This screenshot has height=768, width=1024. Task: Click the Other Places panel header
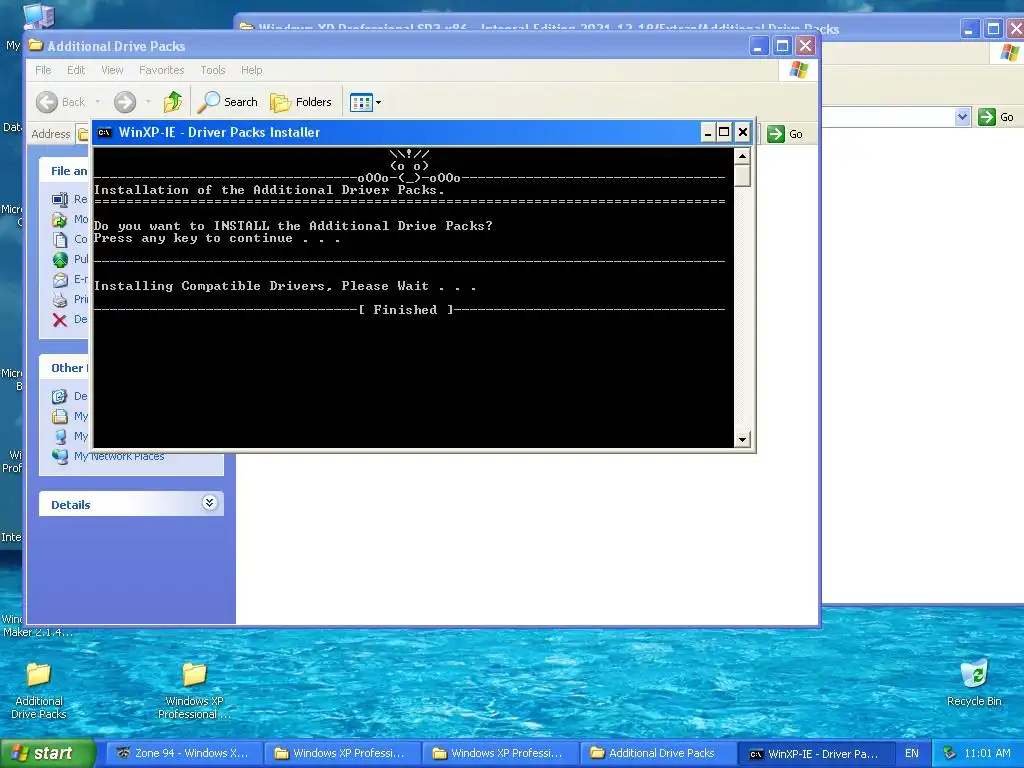coord(65,368)
